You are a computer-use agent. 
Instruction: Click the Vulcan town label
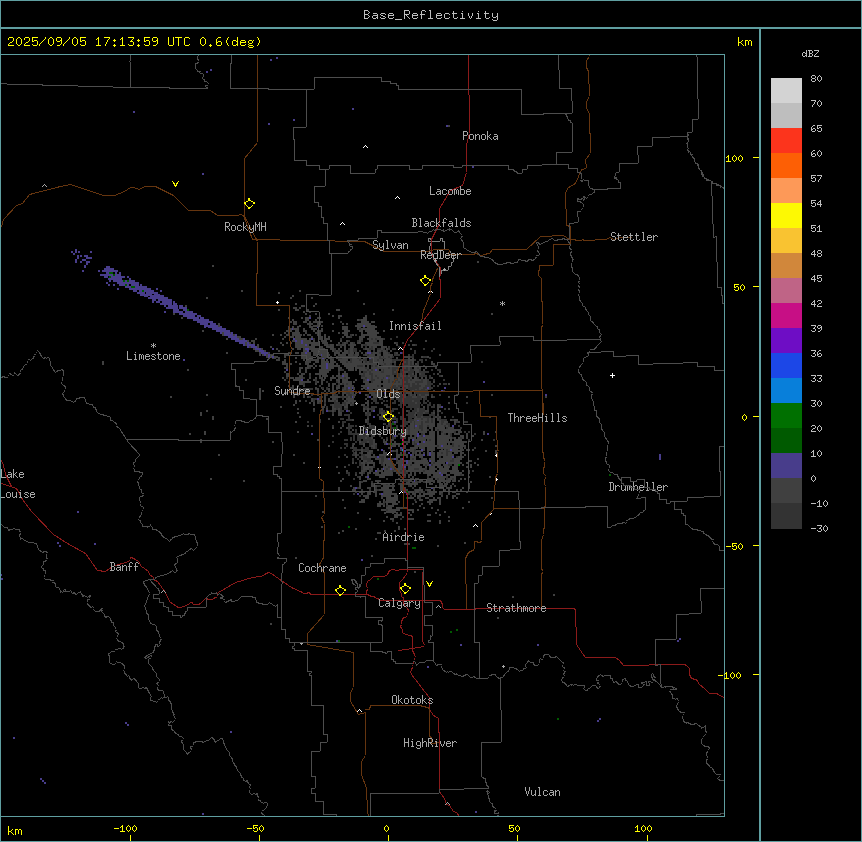pyautogui.click(x=543, y=792)
